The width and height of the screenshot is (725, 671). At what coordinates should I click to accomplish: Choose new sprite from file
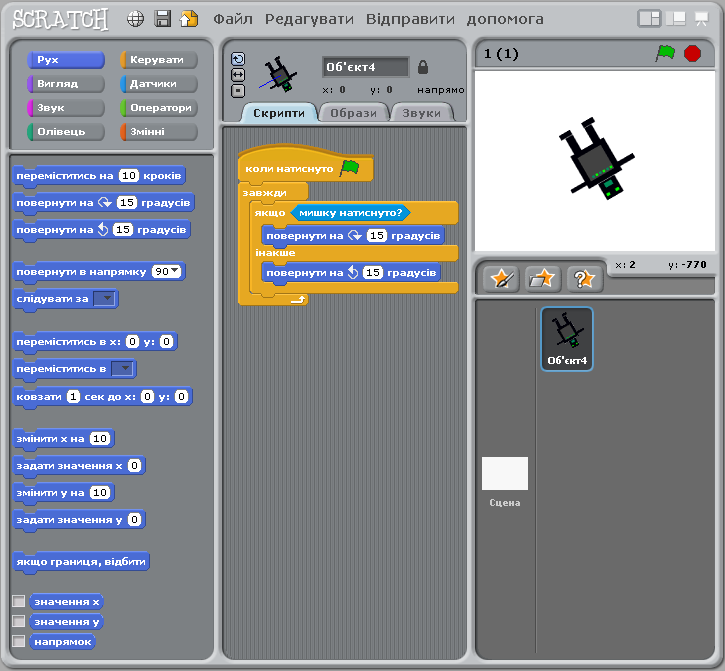[x=543, y=279]
